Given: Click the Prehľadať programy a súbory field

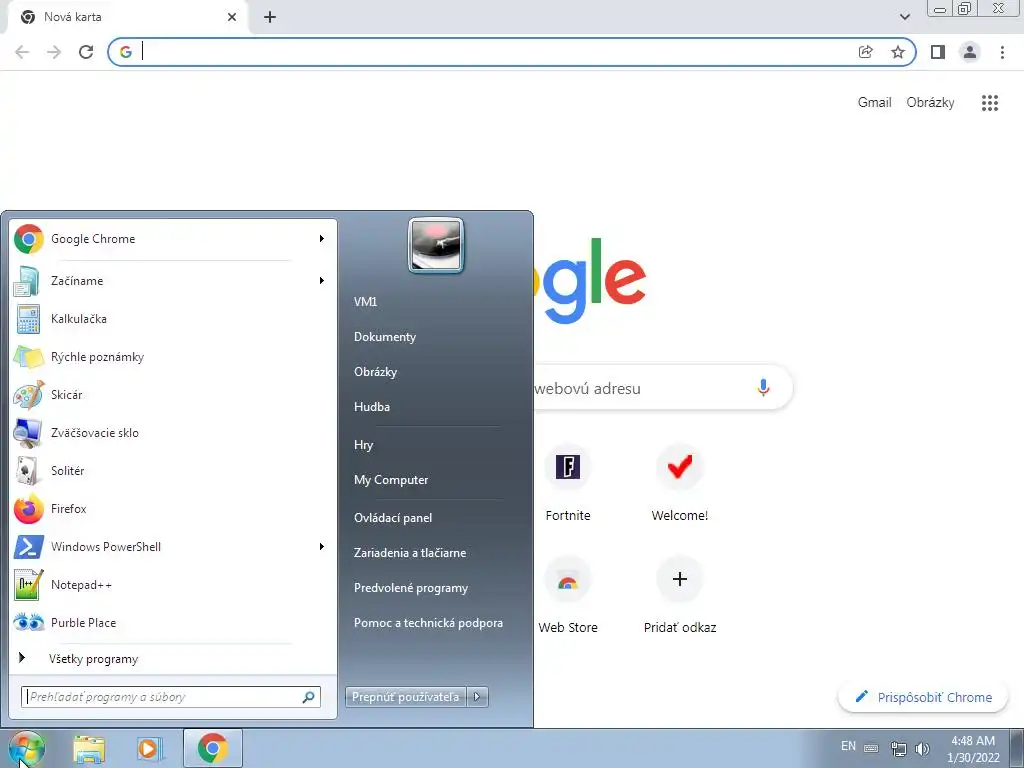Looking at the screenshot, I should tap(171, 697).
